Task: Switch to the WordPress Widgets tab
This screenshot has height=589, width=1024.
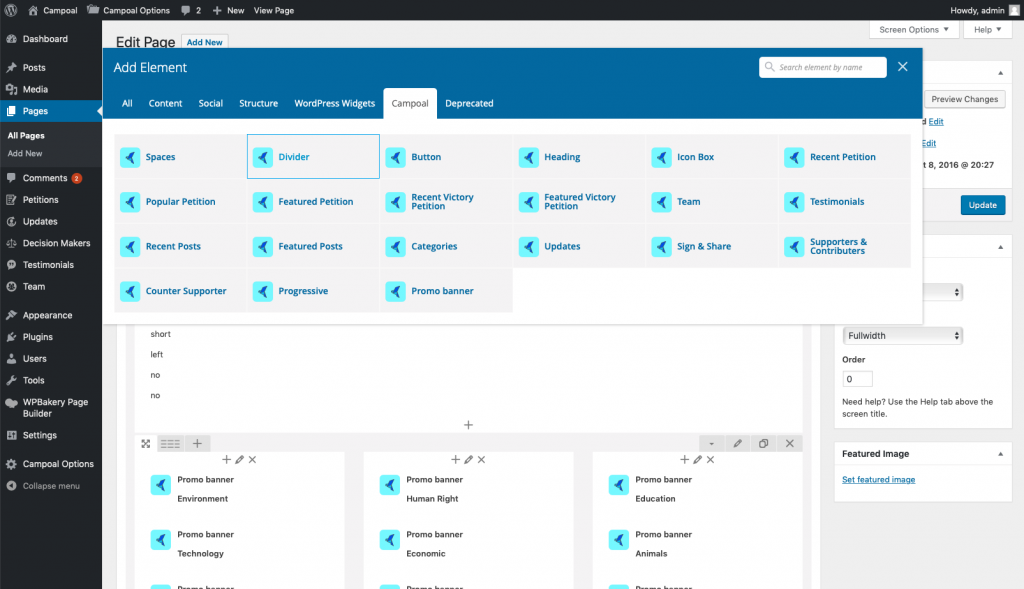Action: point(334,103)
